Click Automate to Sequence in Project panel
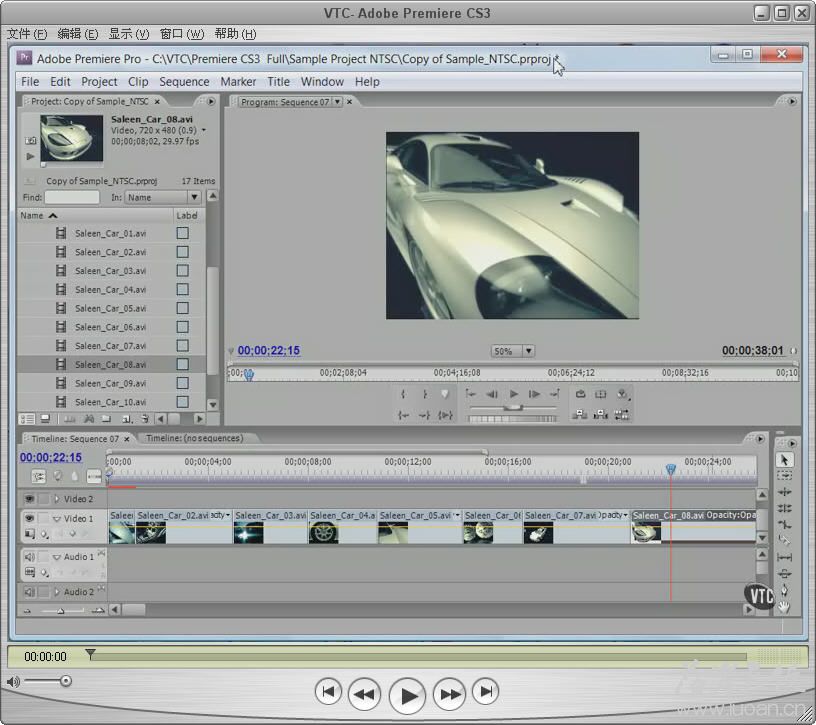816x725 pixels. coord(70,418)
